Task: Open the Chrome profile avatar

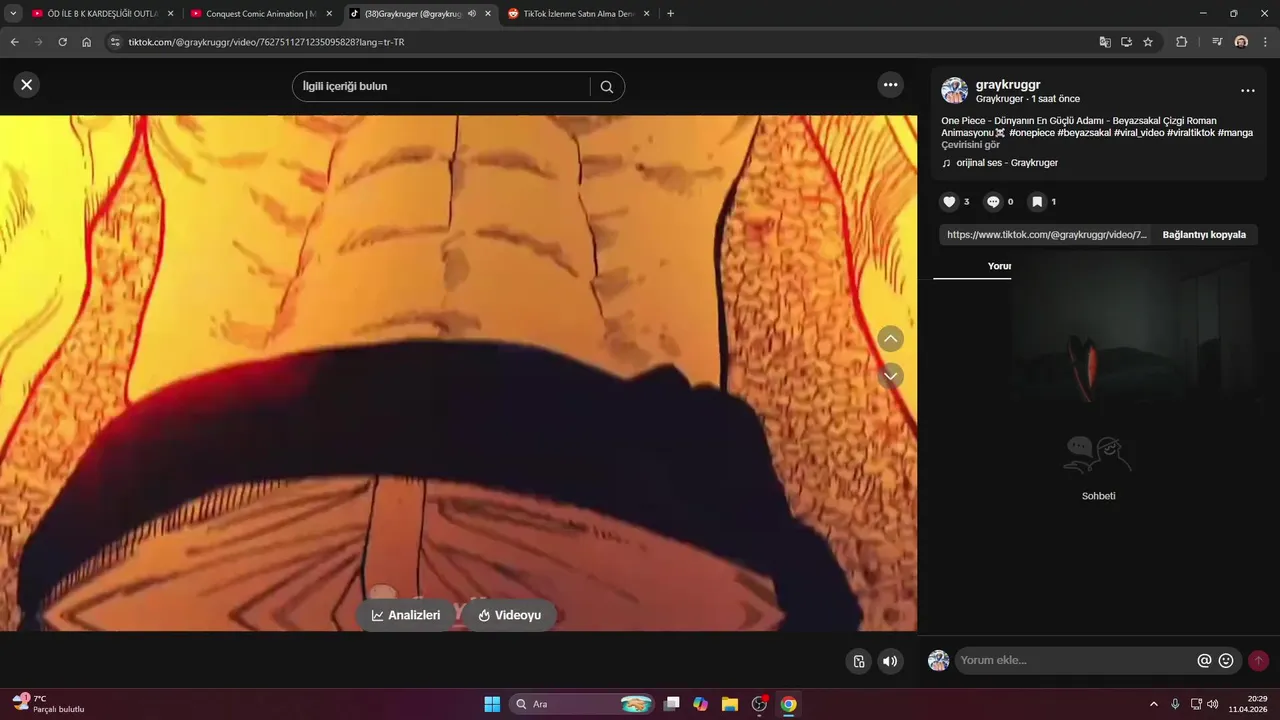Action: (1241, 42)
